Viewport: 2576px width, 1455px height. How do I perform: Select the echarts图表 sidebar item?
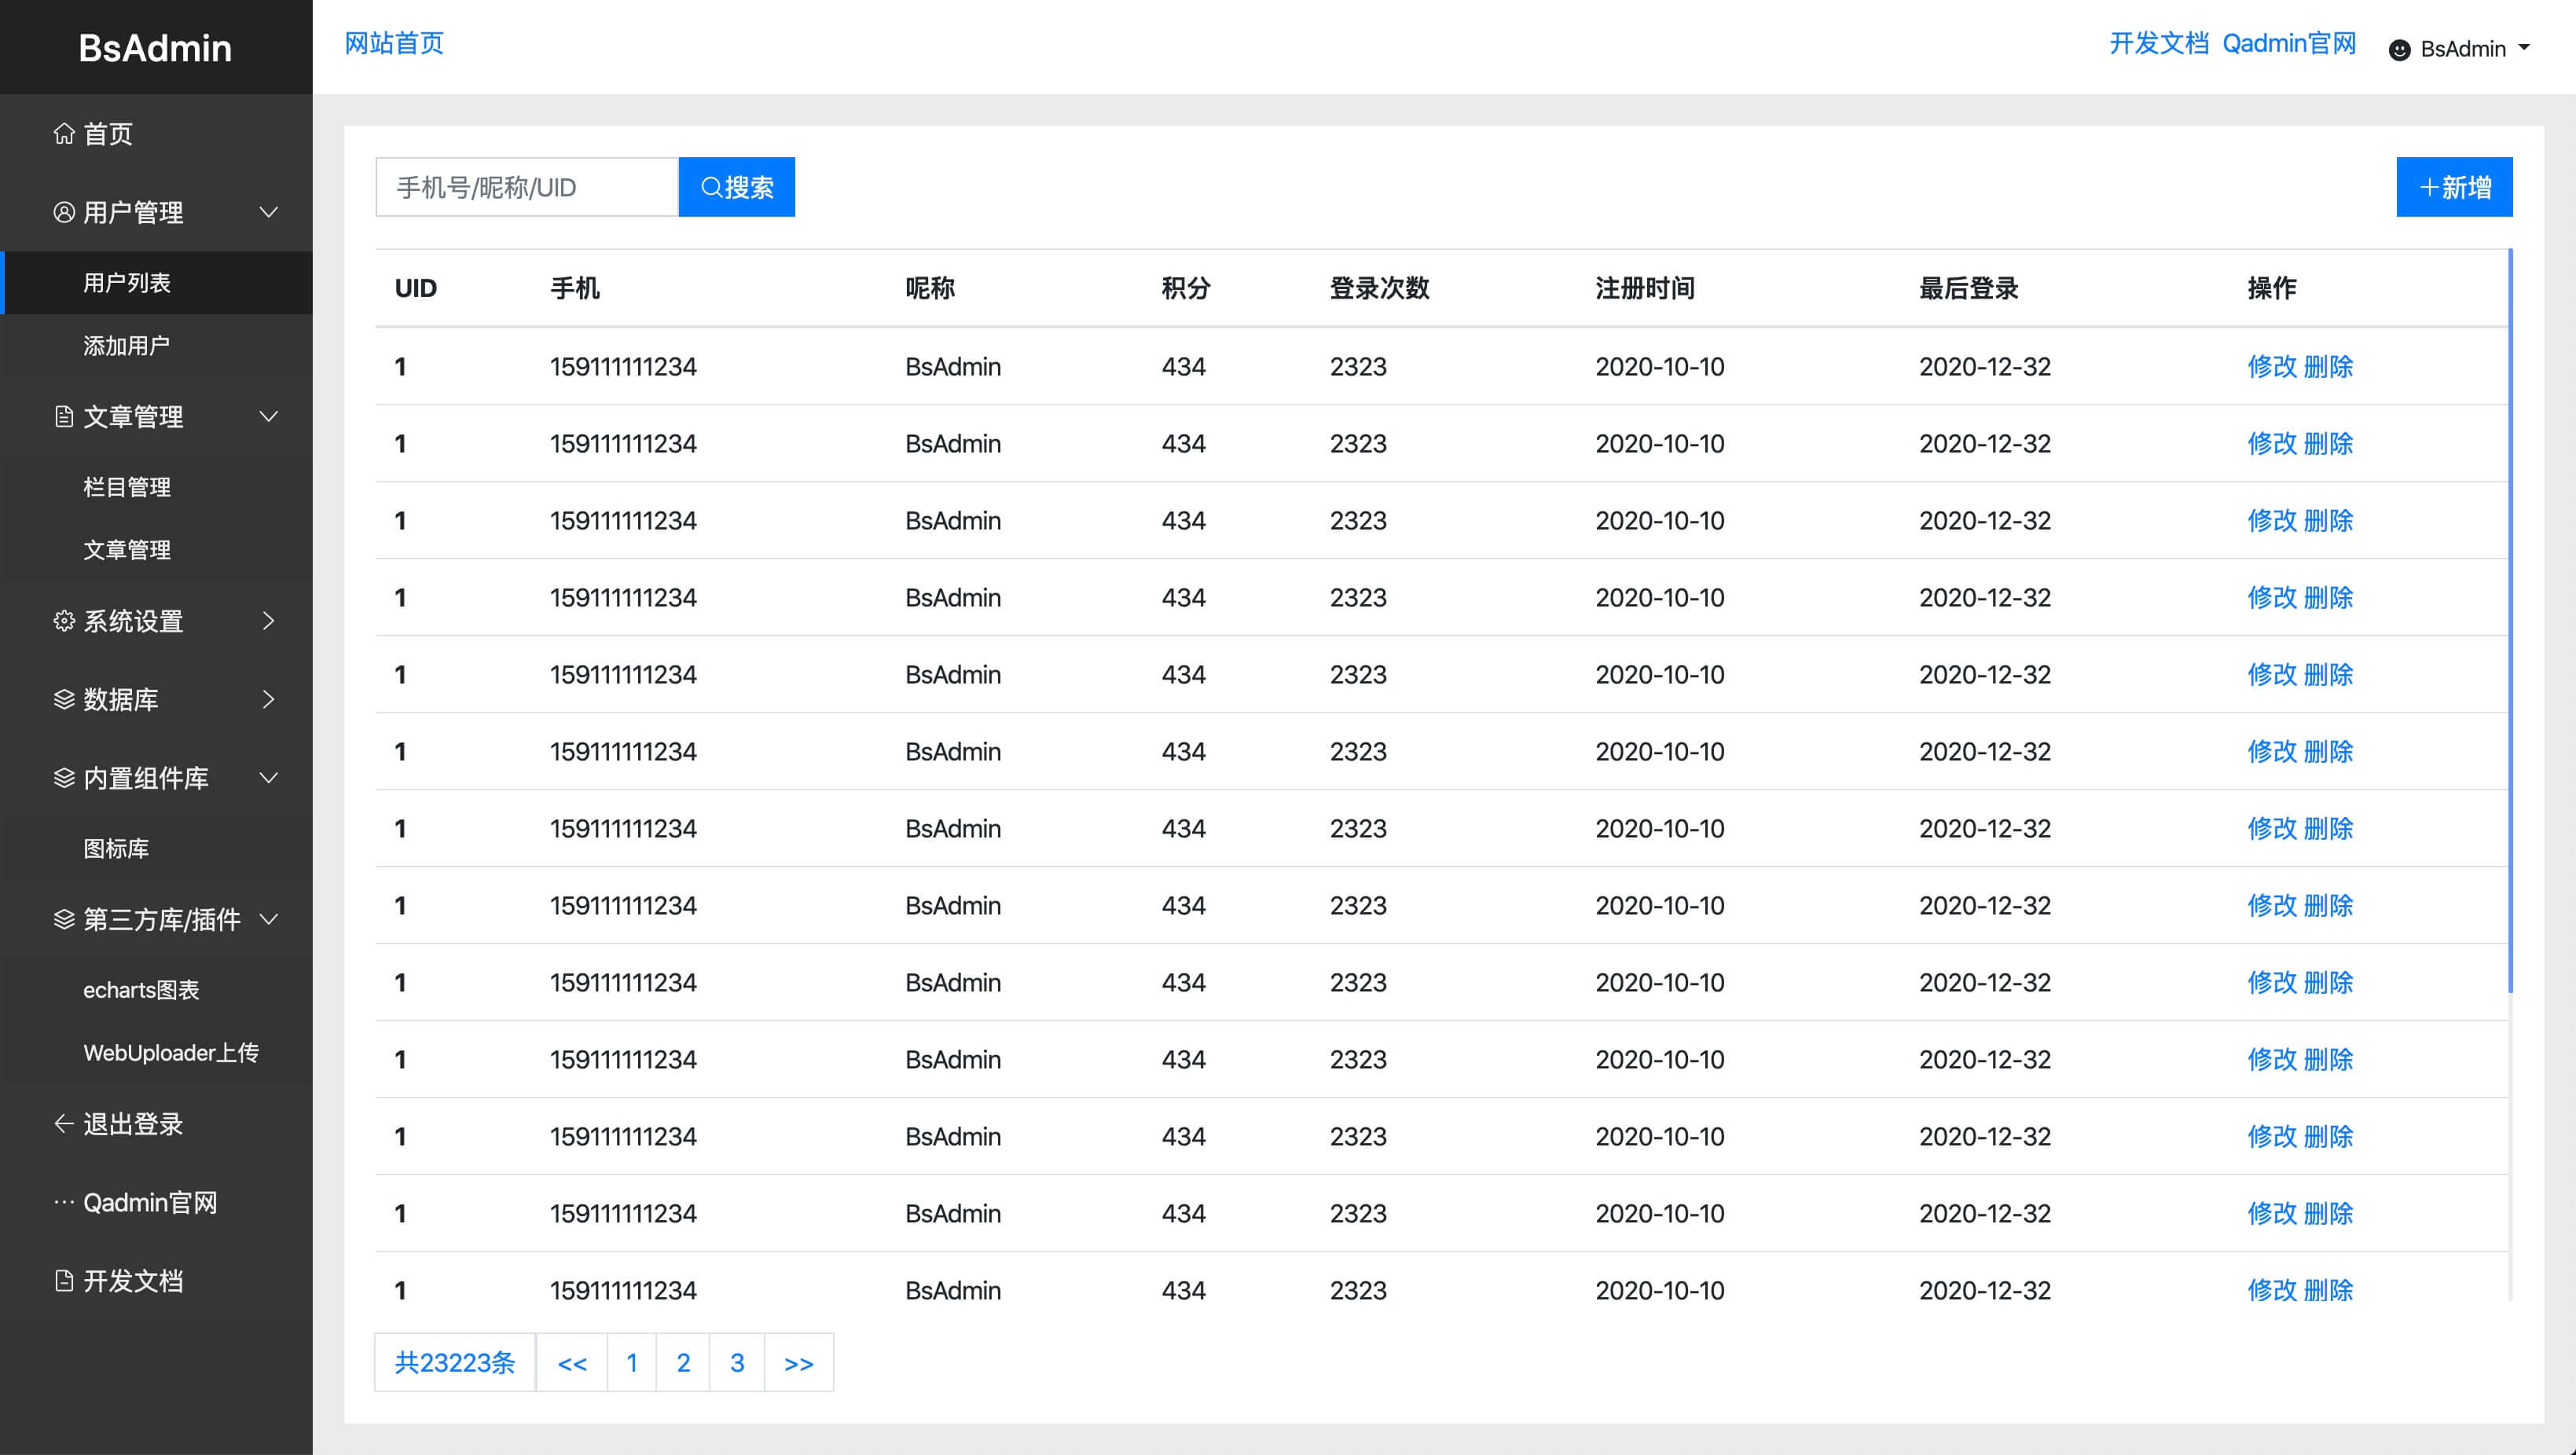[x=141, y=990]
